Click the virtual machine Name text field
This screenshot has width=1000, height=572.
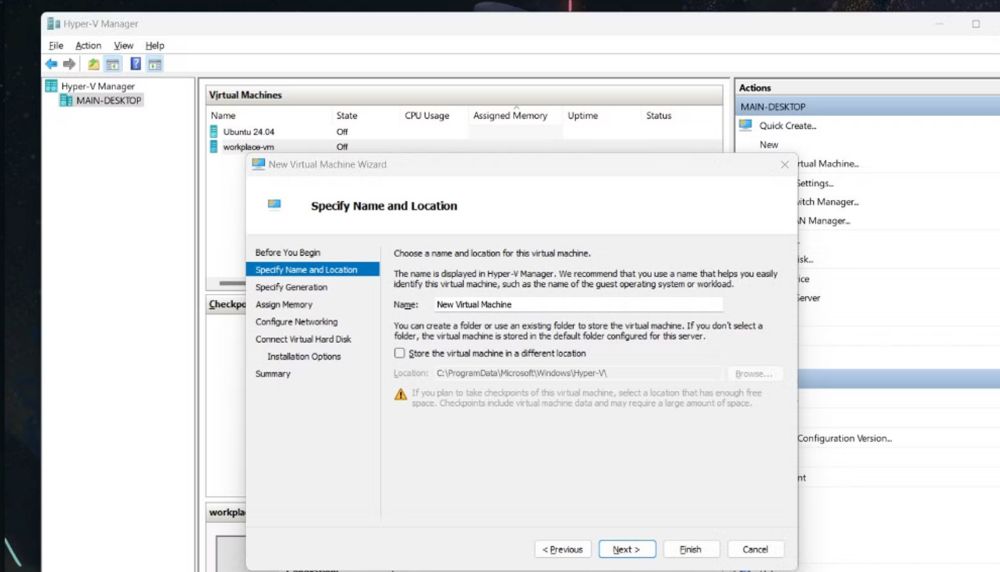pos(577,304)
